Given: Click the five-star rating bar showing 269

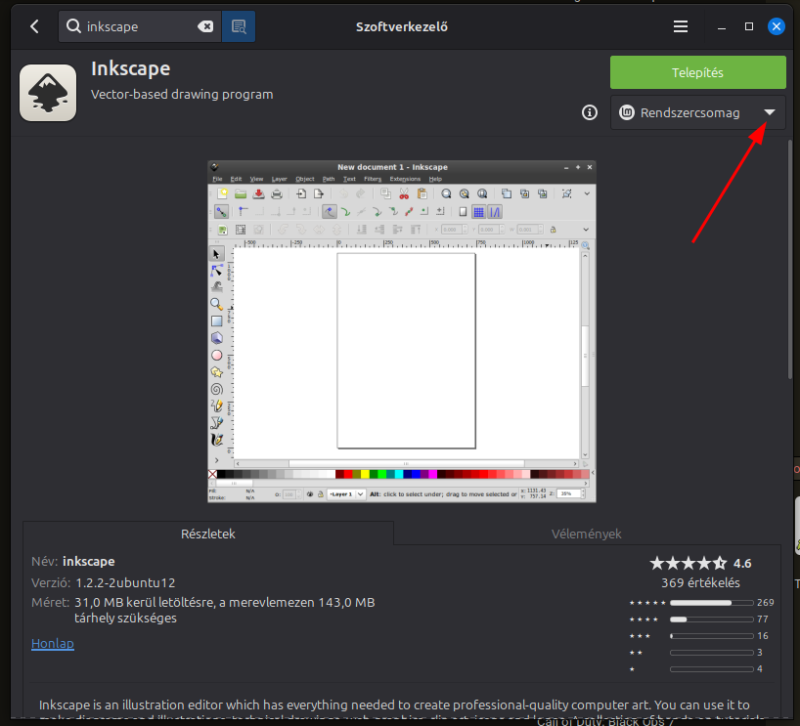Looking at the screenshot, I should tap(711, 603).
